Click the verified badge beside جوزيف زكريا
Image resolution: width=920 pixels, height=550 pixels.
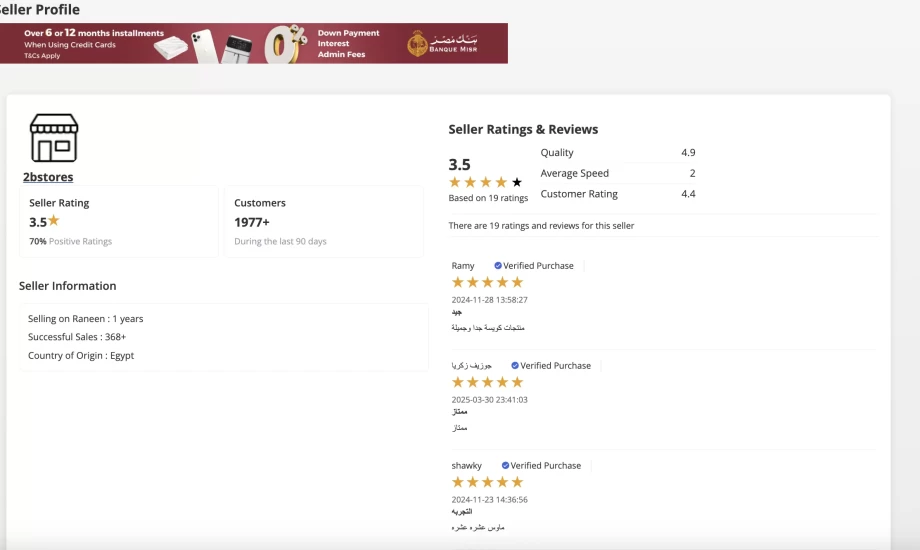(515, 365)
